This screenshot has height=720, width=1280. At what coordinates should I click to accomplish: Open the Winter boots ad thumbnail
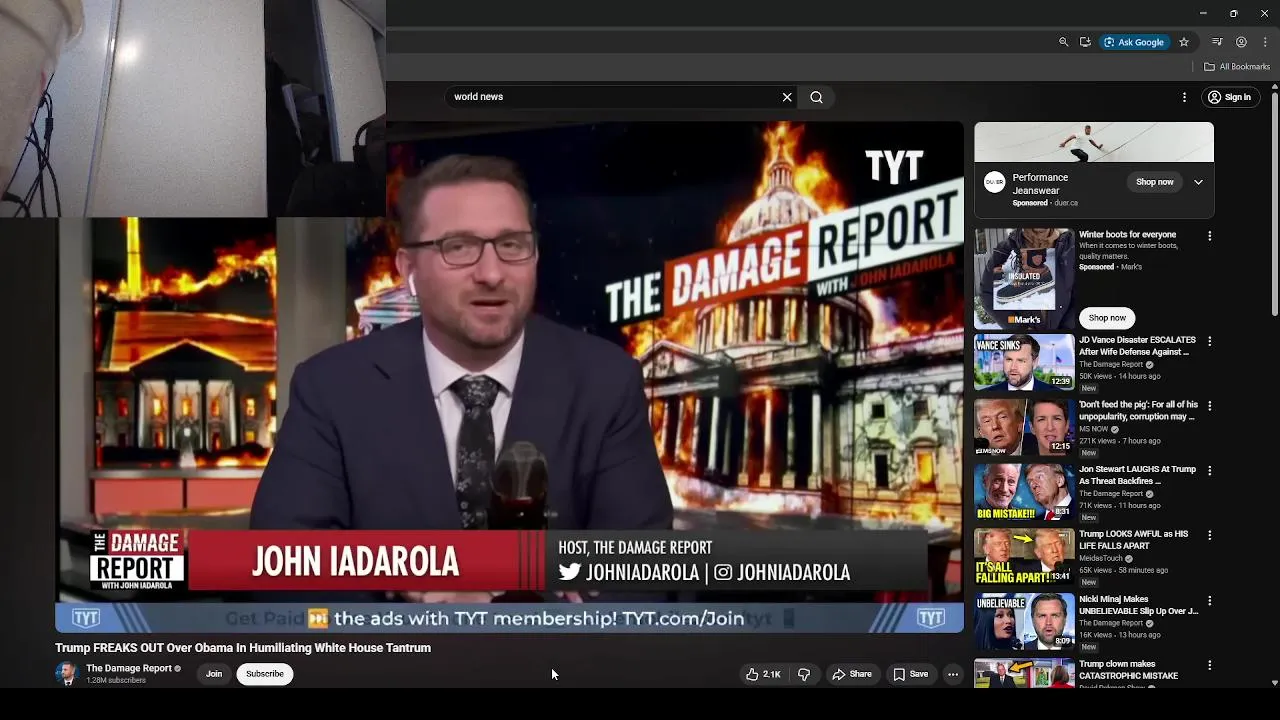pos(1024,278)
